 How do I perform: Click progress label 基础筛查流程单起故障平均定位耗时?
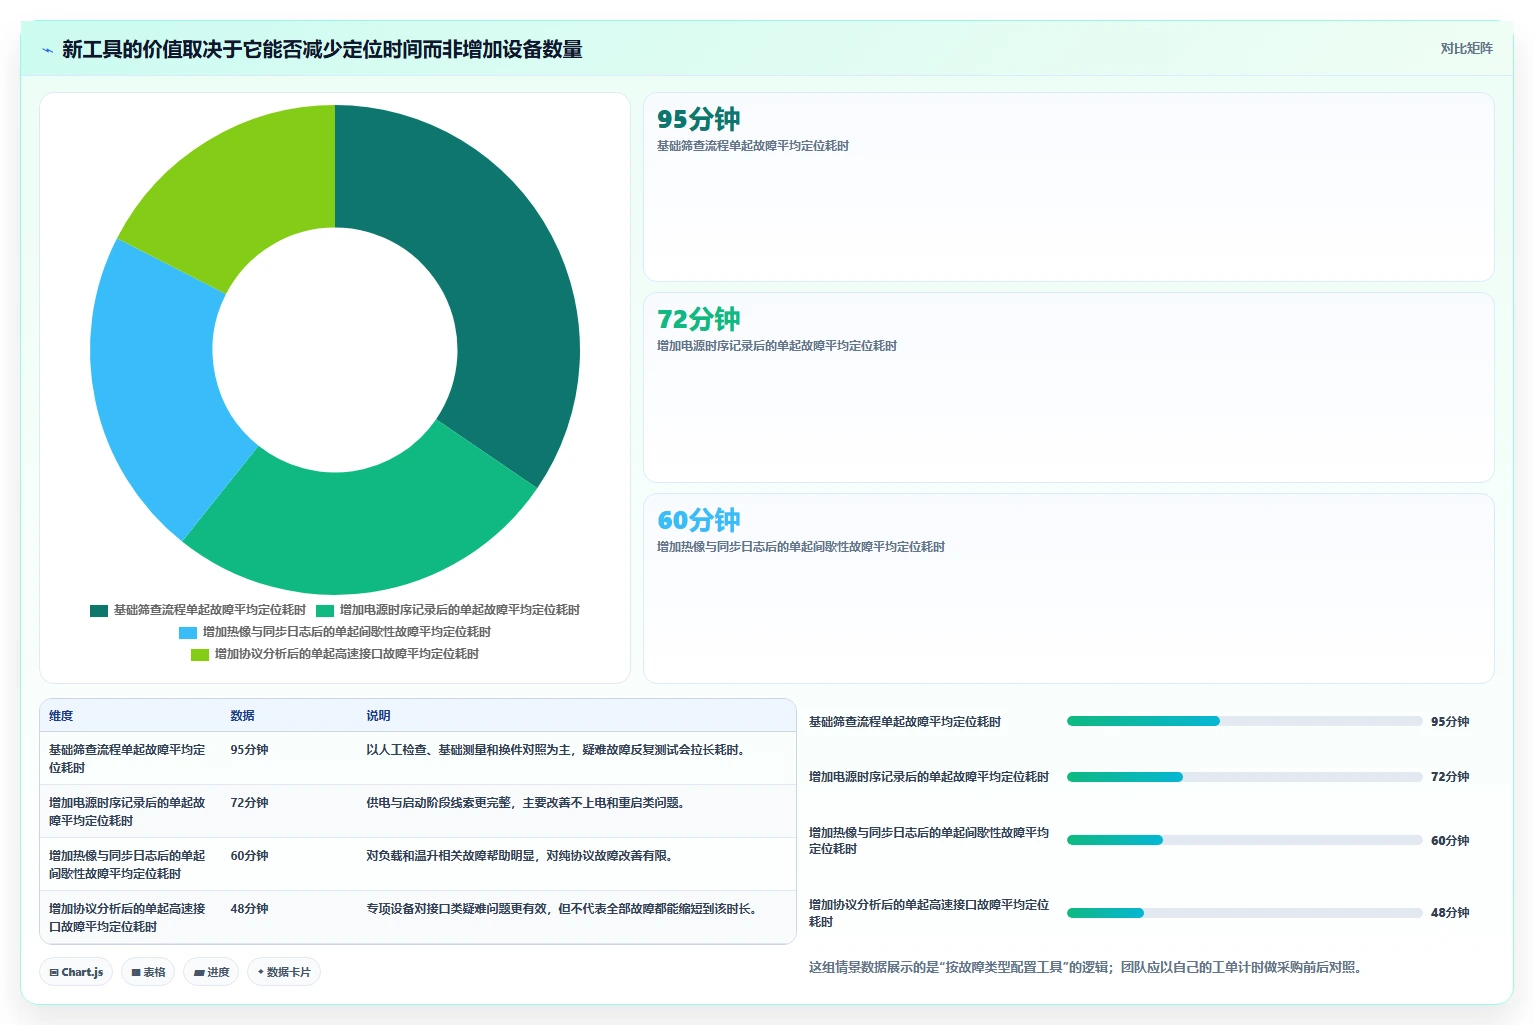click(x=905, y=722)
